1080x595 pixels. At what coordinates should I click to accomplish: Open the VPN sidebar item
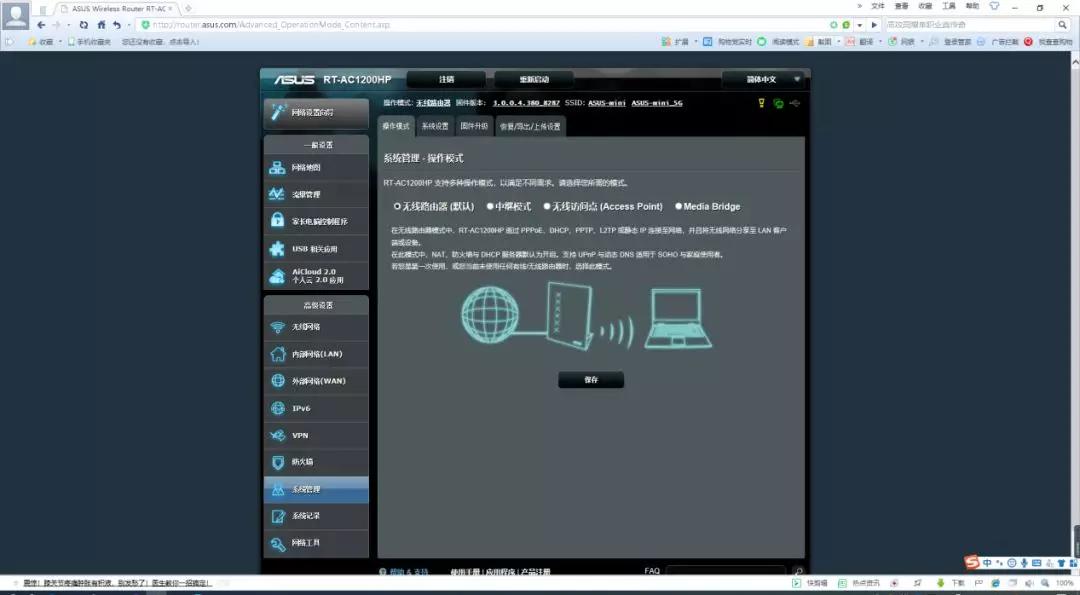tap(316, 435)
